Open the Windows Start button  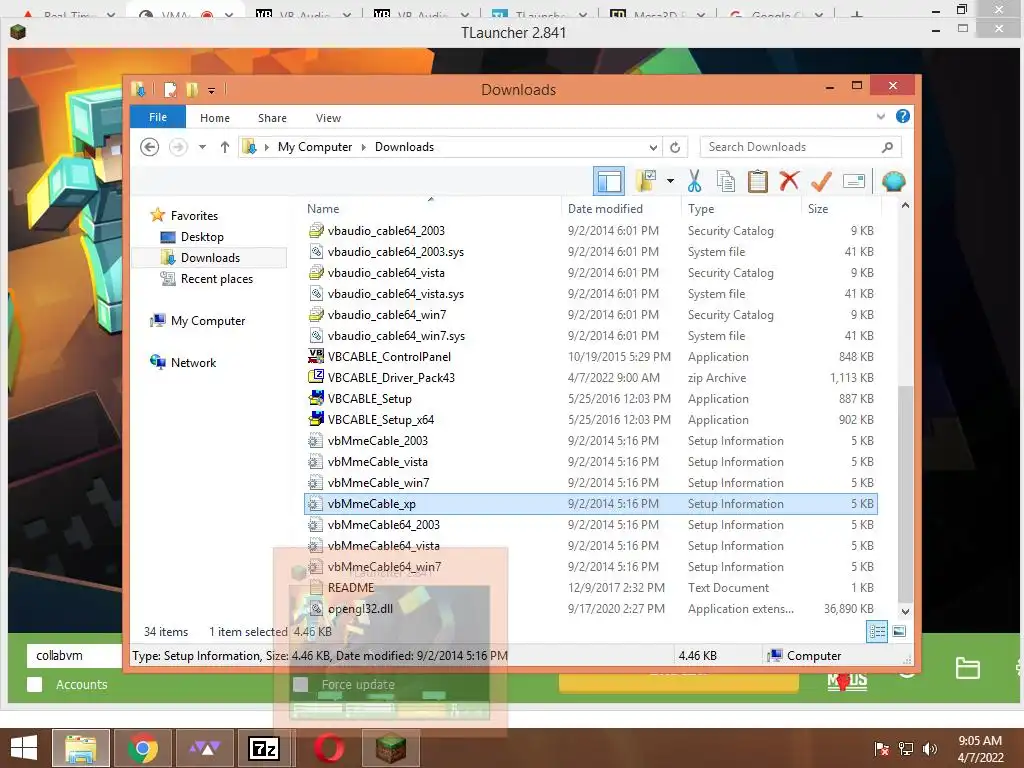coord(24,748)
